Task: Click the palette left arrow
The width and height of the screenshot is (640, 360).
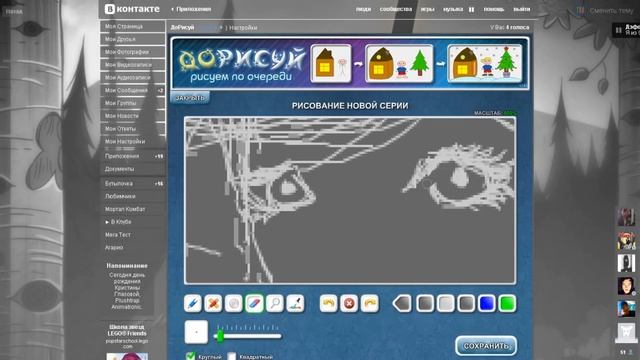Action: click(402, 304)
